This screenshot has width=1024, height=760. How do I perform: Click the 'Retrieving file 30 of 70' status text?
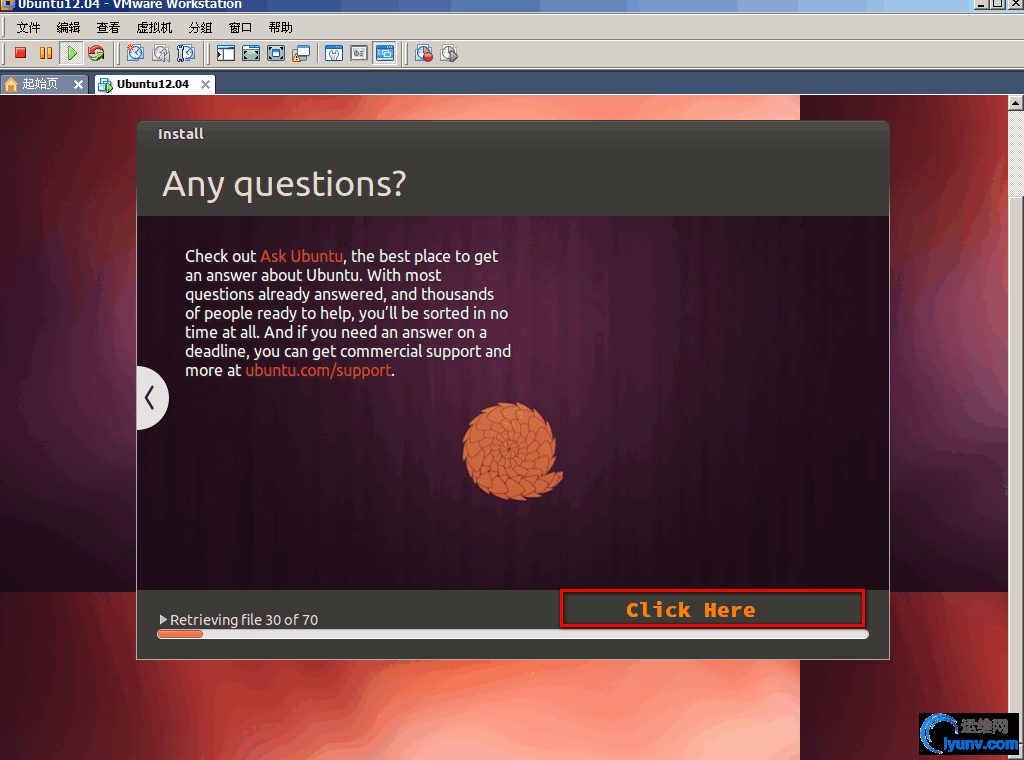coord(244,620)
